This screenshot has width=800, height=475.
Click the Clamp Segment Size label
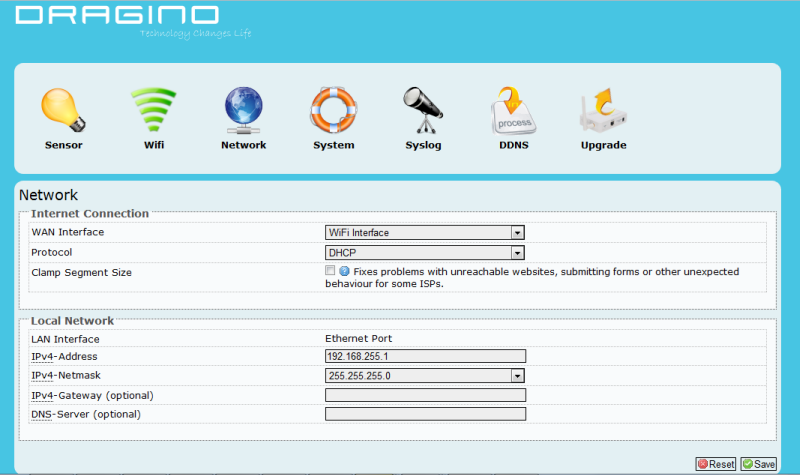(x=81, y=272)
